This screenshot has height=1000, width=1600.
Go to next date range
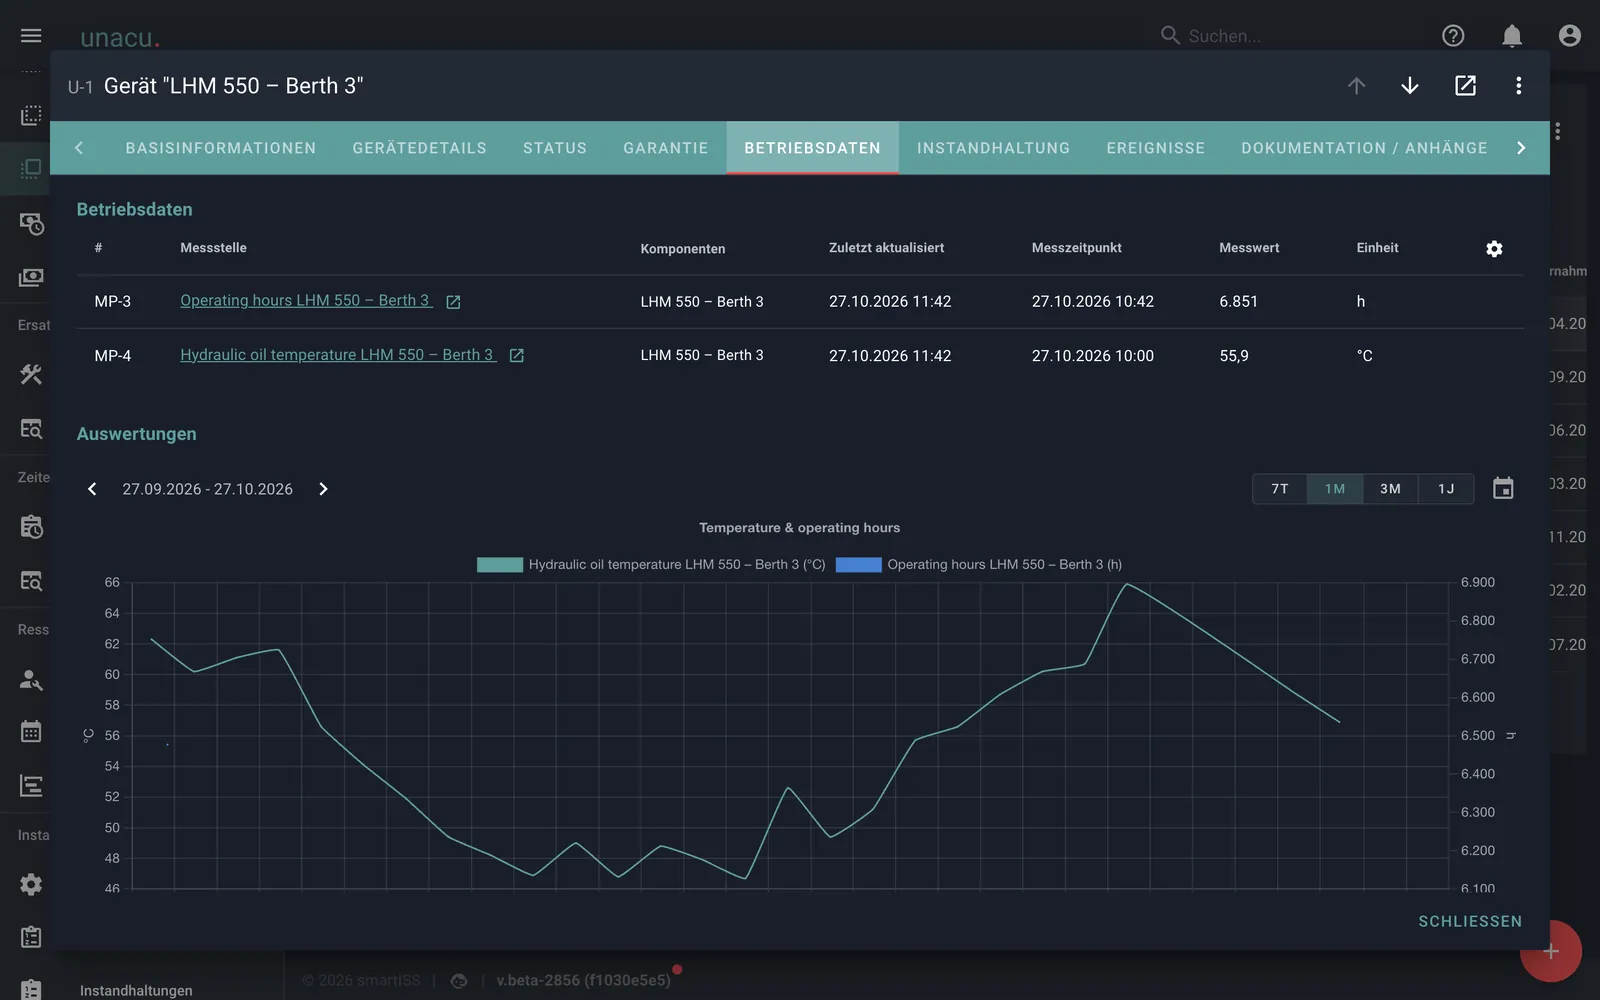click(x=323, y=489)
